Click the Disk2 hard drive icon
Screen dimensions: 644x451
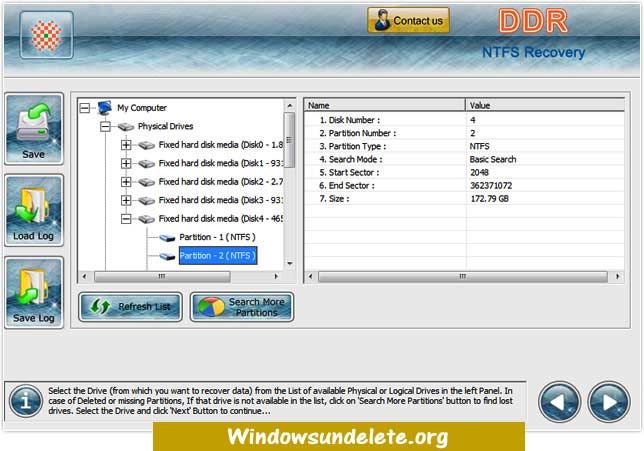[x=146, y=182]
